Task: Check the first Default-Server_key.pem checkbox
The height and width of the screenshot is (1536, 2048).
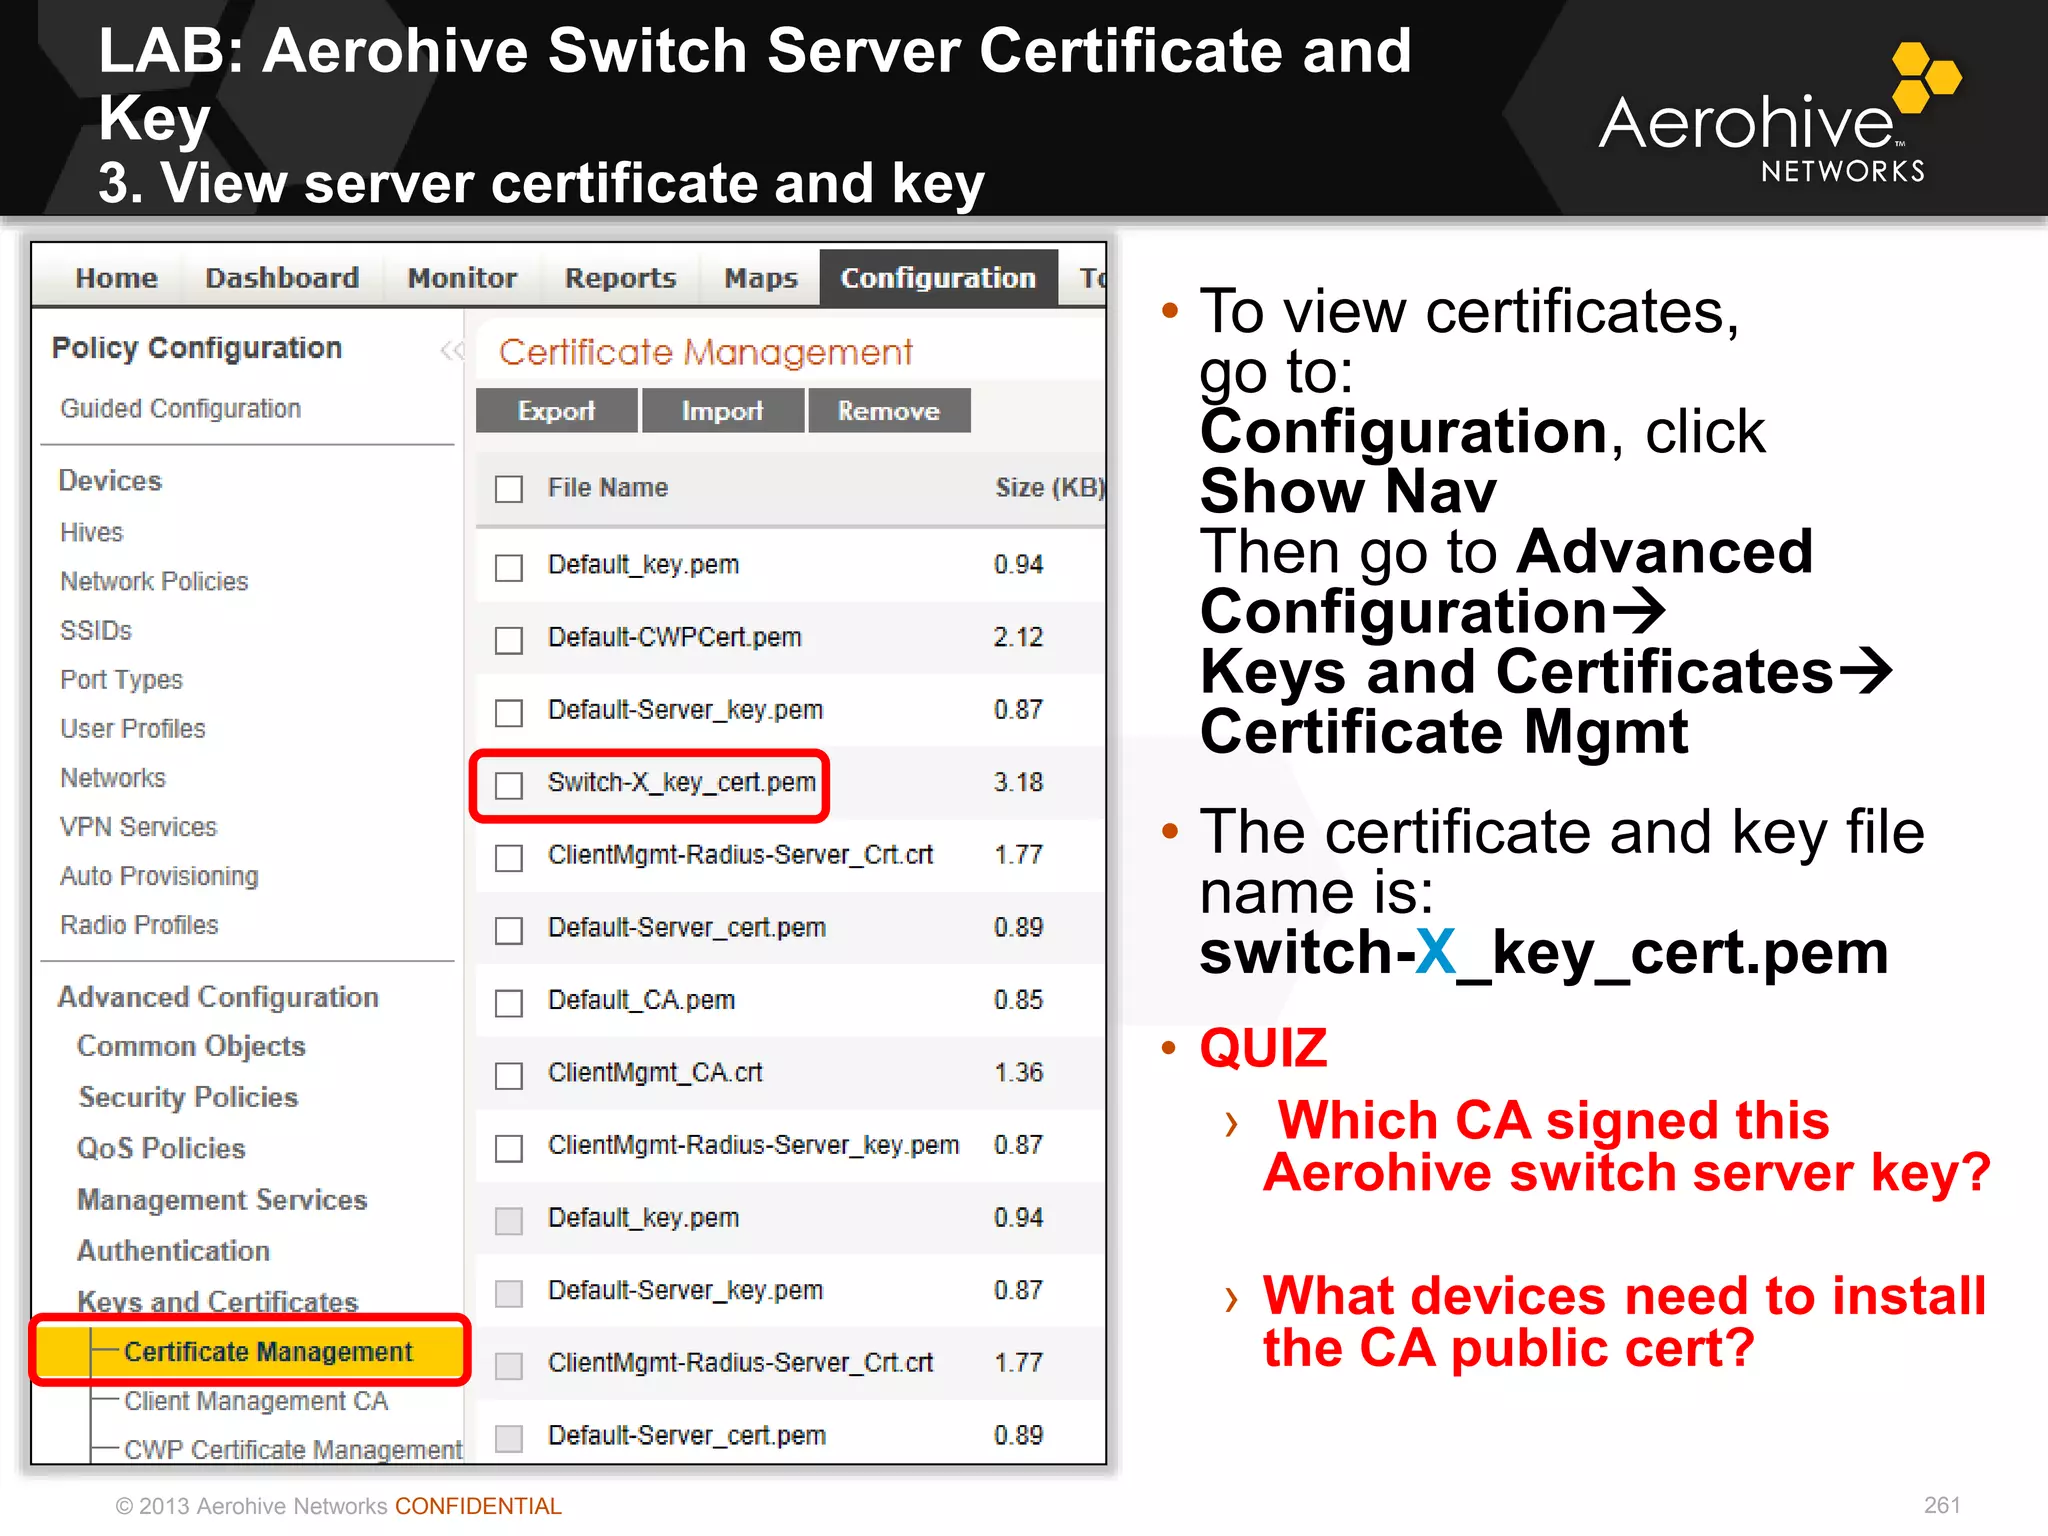Action: [509, 713]
